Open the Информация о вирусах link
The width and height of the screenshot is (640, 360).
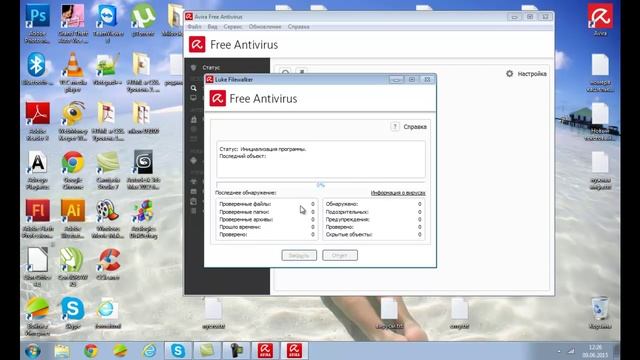(398, 193)
